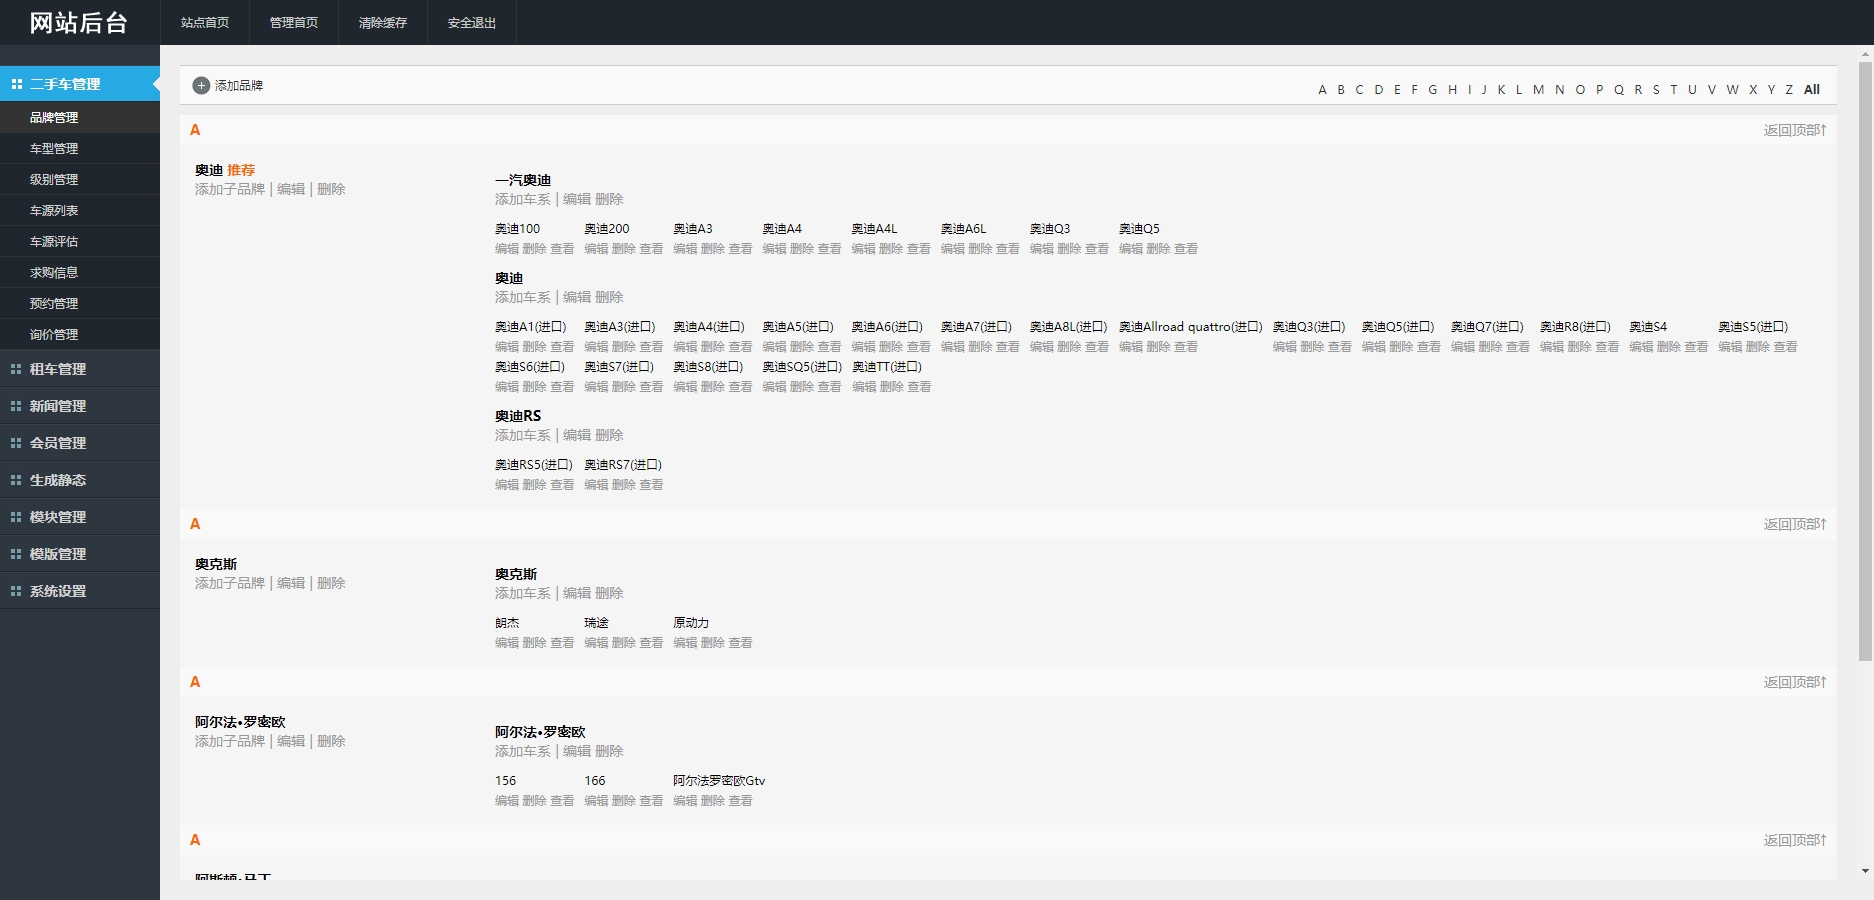Viewport: 1874px width, 900px height.
Task: Click 删除 under 奥迪S5(进口)
Action: pos(1758,347)
